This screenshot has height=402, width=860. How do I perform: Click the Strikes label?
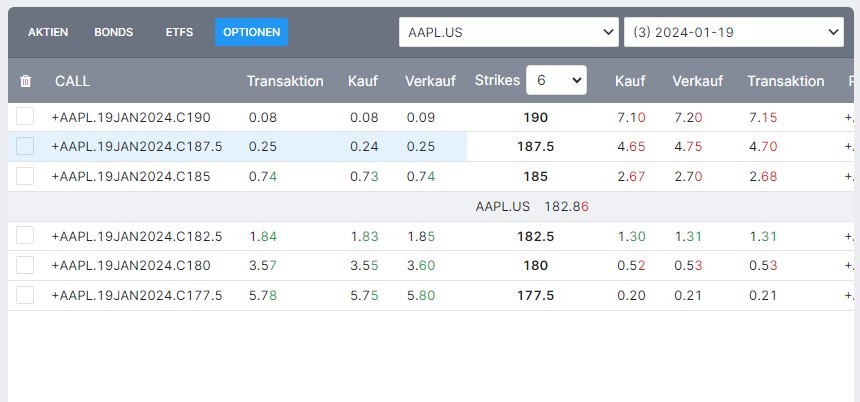[x=497, y=80]
